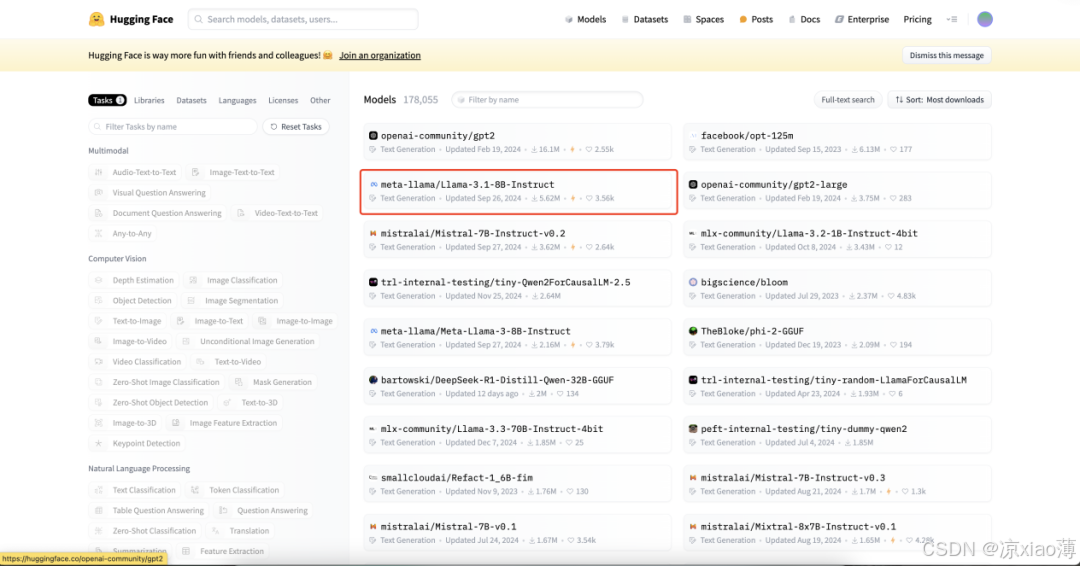Viewport: 1080px width, 566px height.
Task: Click the Mistral logo beside Mistral-7B-Instruct-v0.3
Action: [x=693, y=478]
